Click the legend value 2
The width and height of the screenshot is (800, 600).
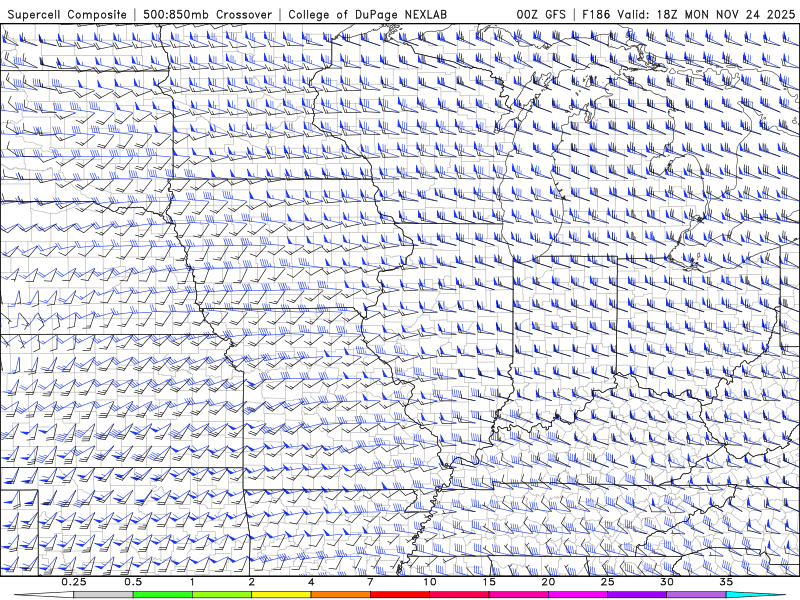252,582
